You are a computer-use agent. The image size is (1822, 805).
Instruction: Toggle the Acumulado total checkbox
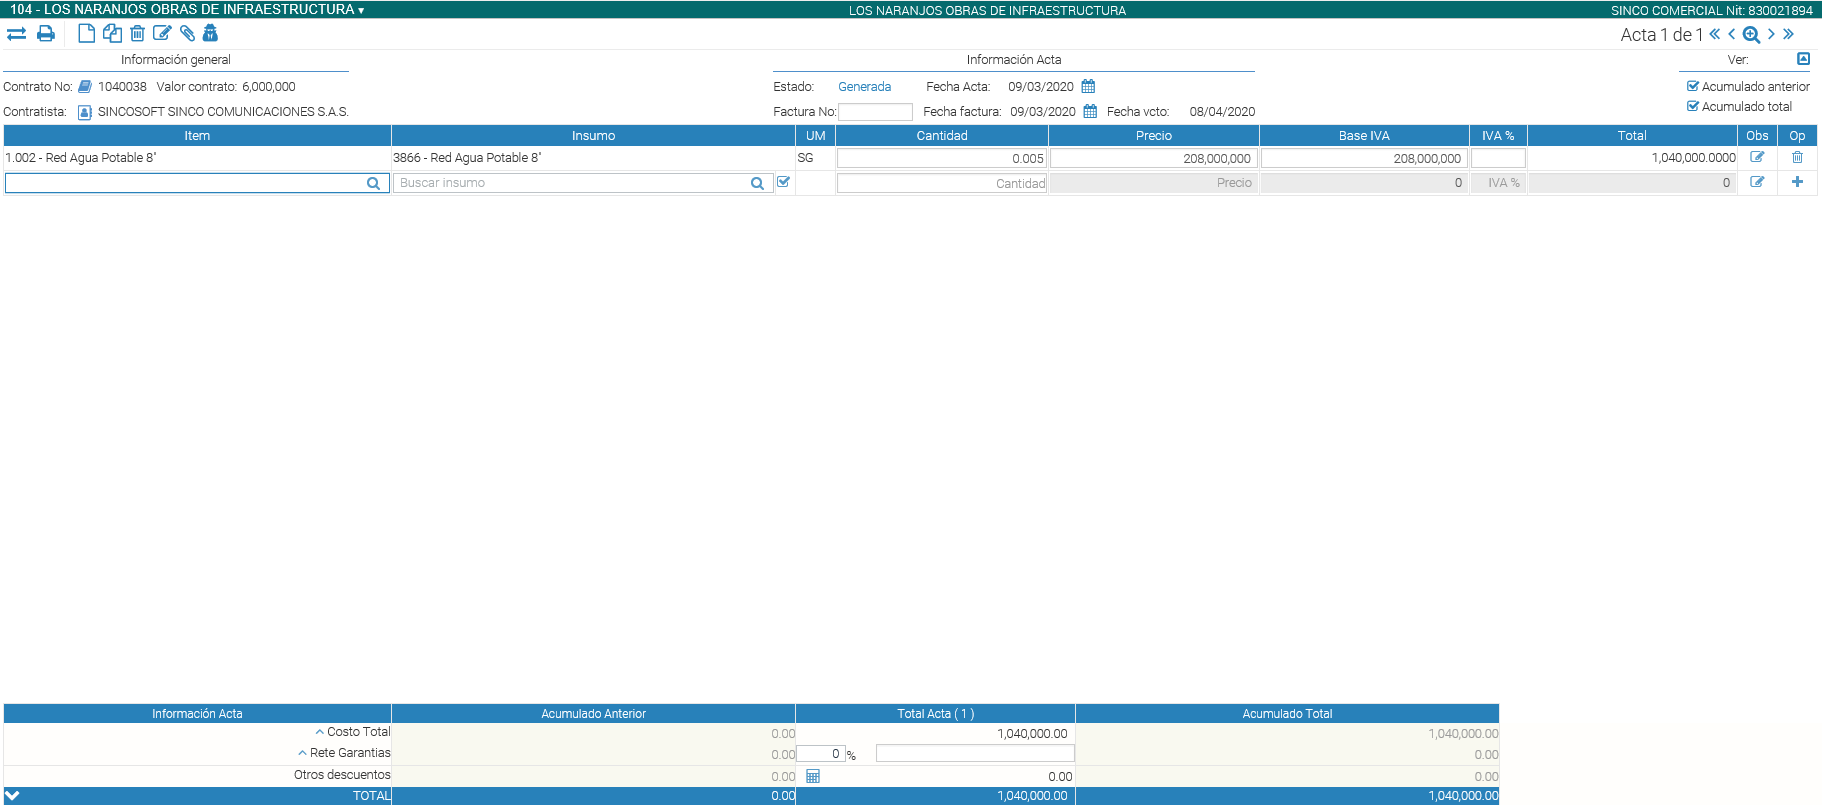1693,106
